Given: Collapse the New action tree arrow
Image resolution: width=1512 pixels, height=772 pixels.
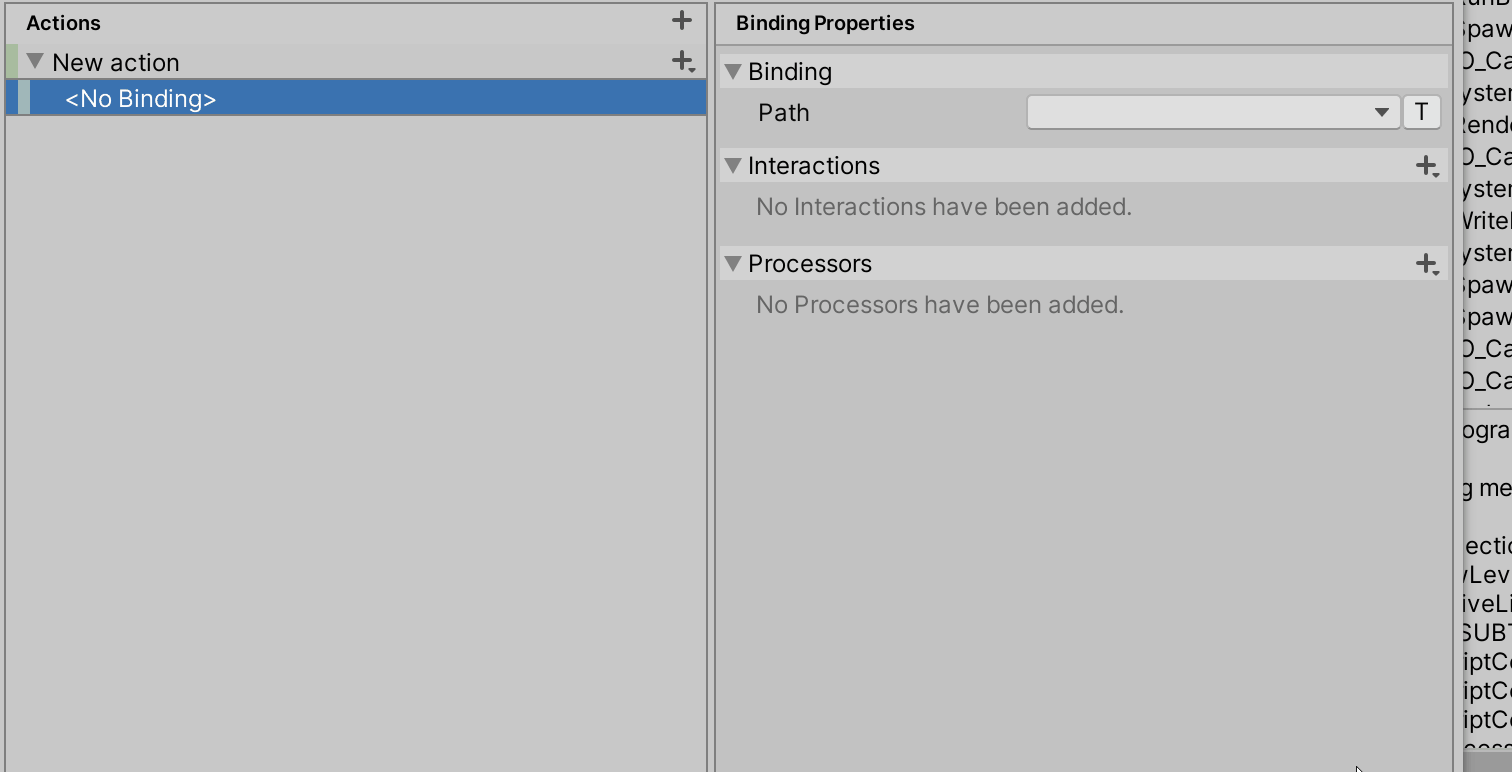Looking at the screenshot, I should 35,62.
